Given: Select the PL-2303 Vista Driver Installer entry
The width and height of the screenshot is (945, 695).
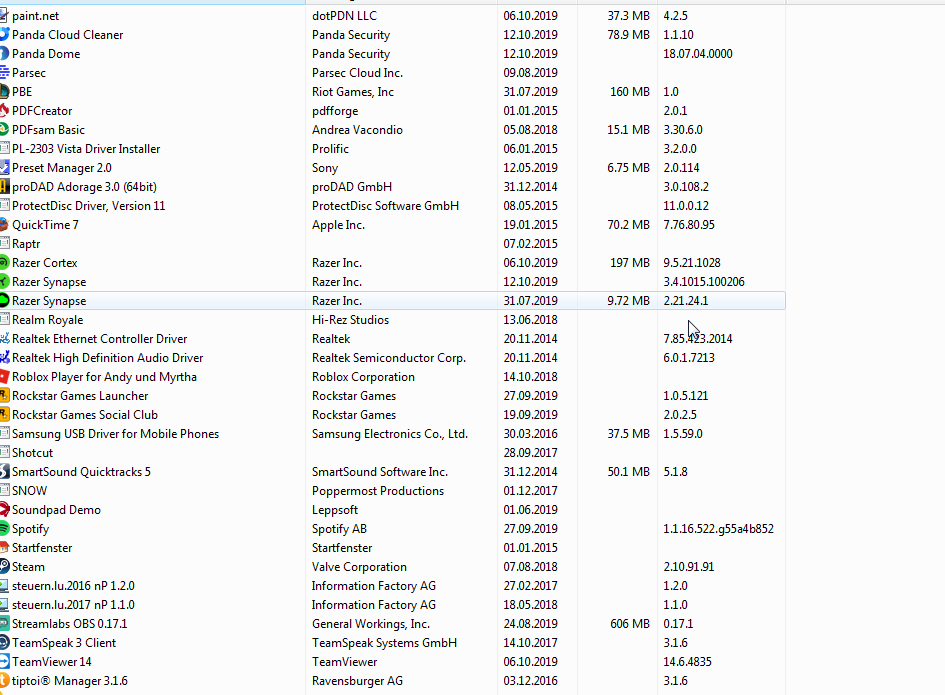Looking at the screenshot, I should coord(86,148).
